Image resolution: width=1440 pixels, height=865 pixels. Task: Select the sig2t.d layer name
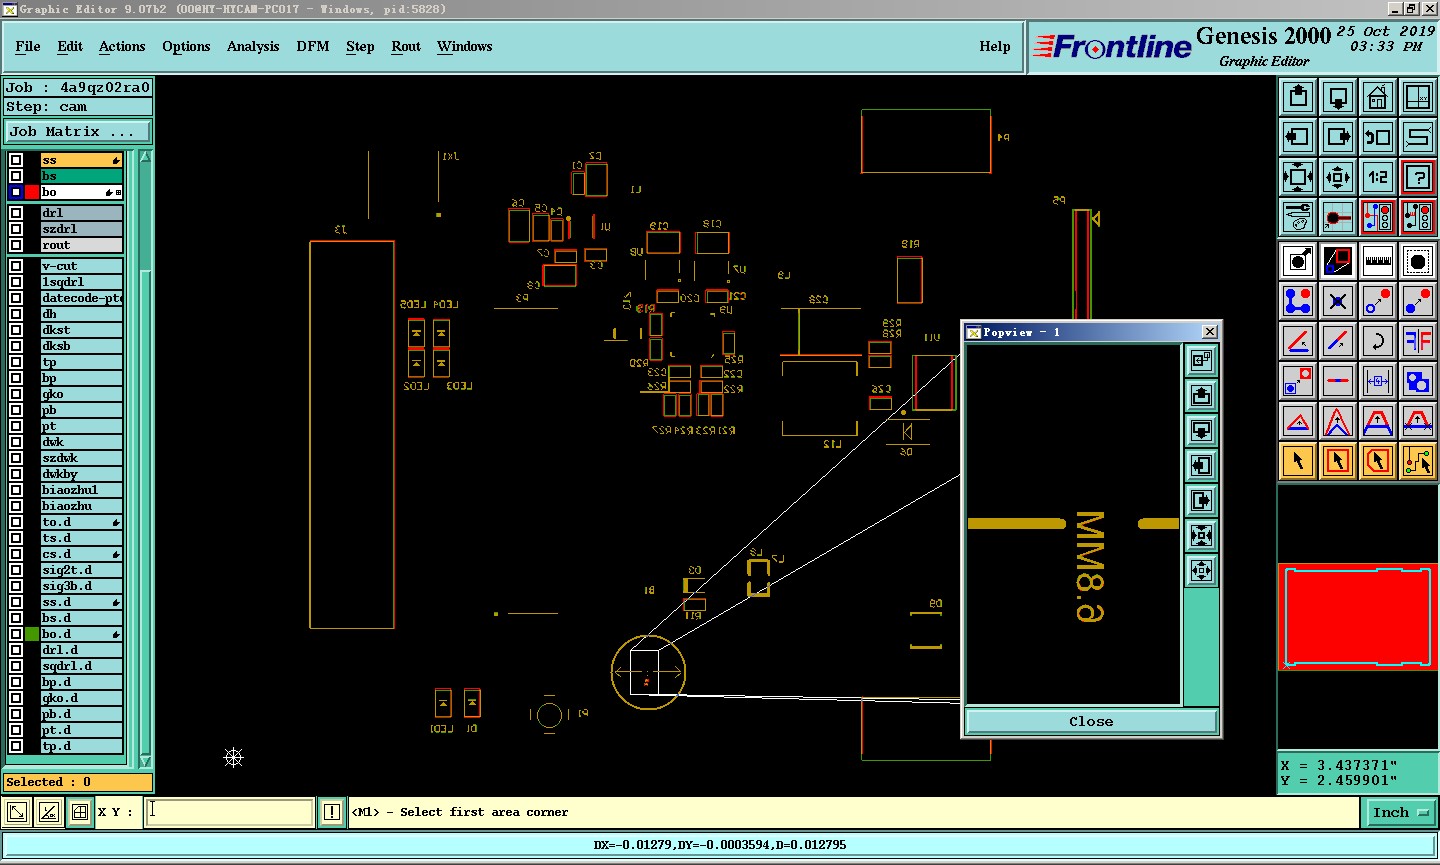point(81,570)
